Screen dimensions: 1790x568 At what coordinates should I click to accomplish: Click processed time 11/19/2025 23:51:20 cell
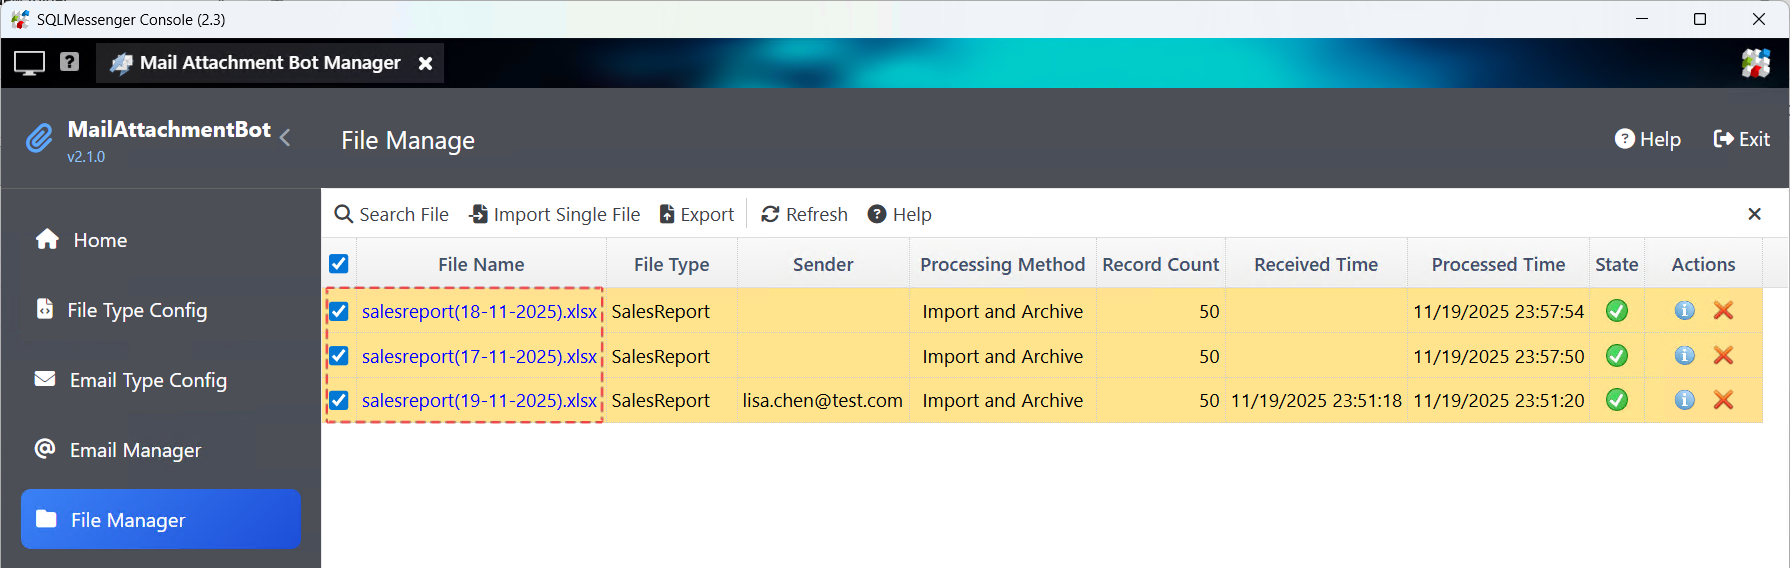tap(1498, 400)
